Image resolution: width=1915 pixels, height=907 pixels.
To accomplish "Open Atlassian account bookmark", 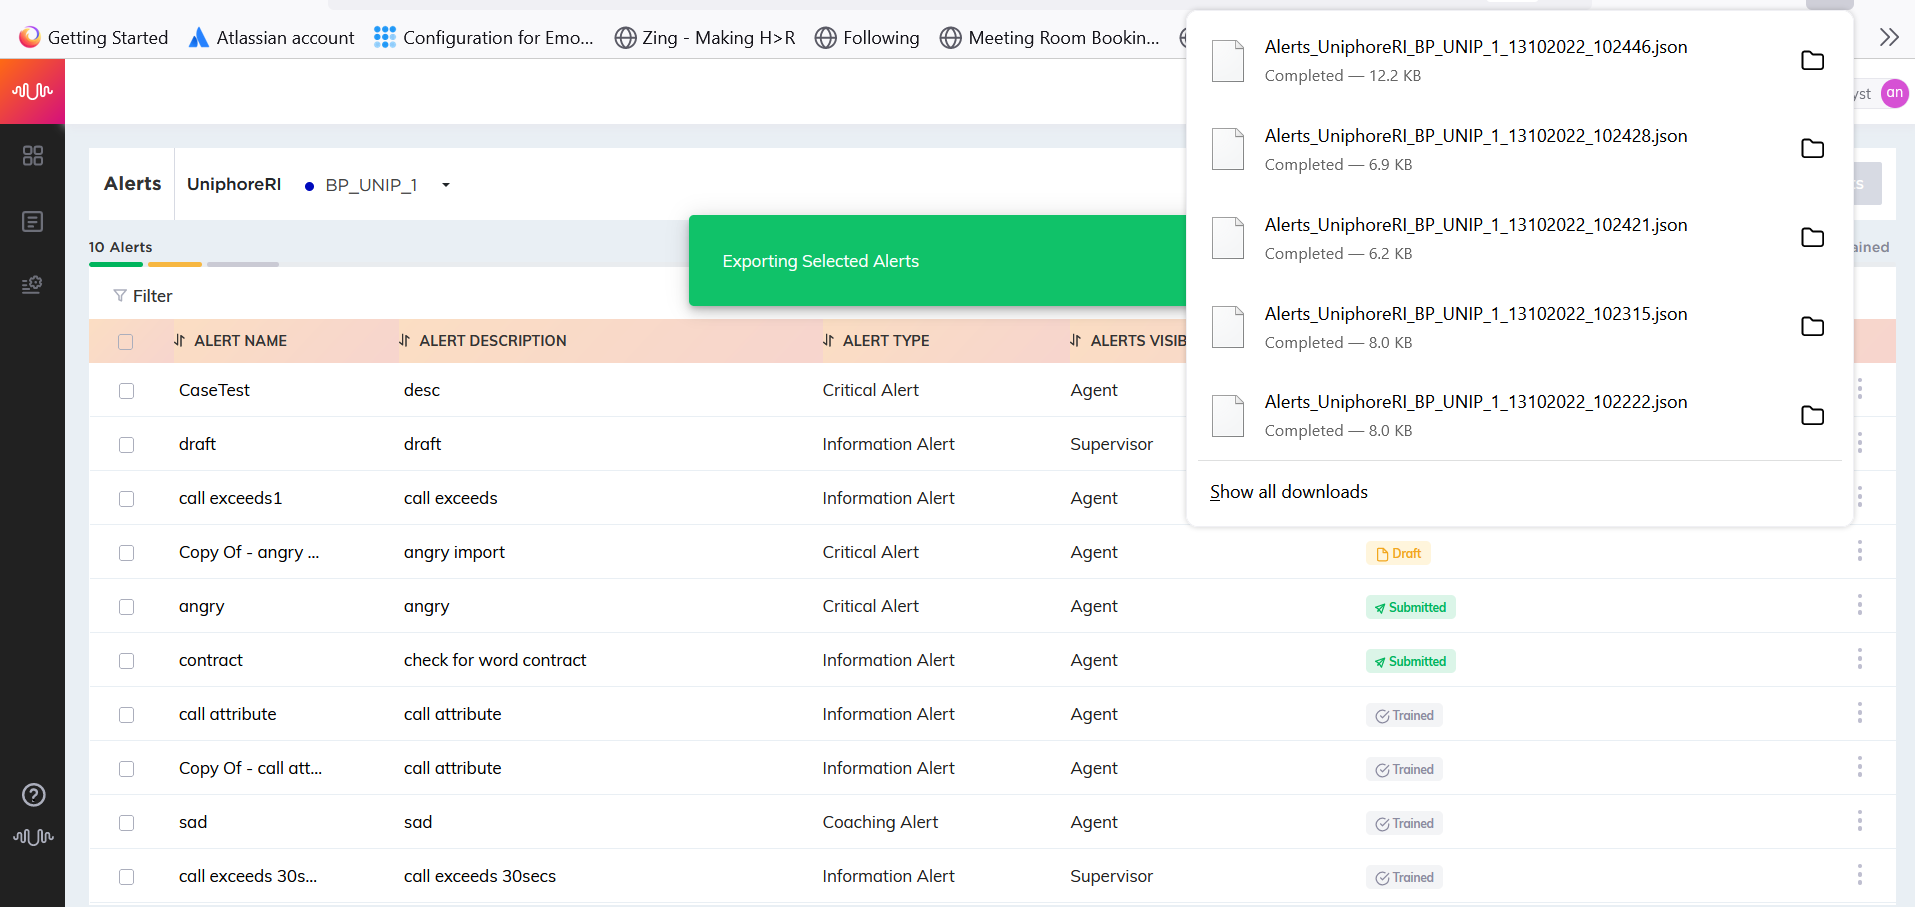I will [x=272, y=38].
